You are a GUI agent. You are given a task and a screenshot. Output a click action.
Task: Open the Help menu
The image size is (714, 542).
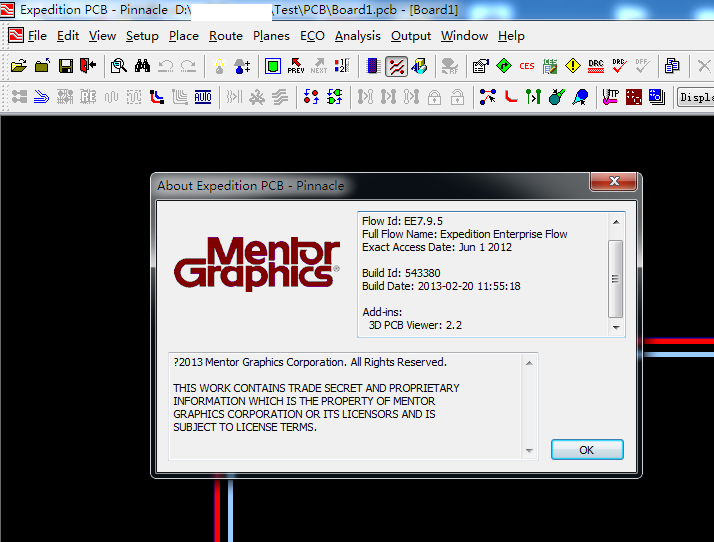click(511, 36)
